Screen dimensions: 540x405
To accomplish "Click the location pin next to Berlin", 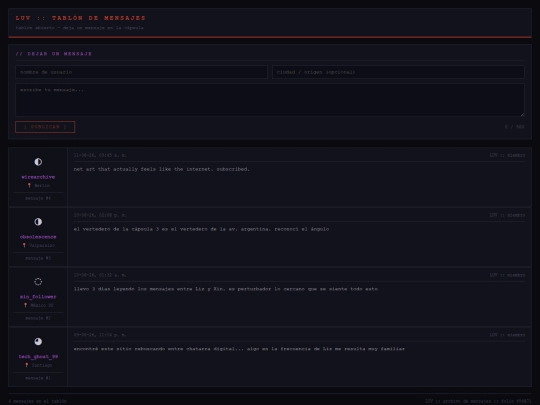I will tap(29, 185).
